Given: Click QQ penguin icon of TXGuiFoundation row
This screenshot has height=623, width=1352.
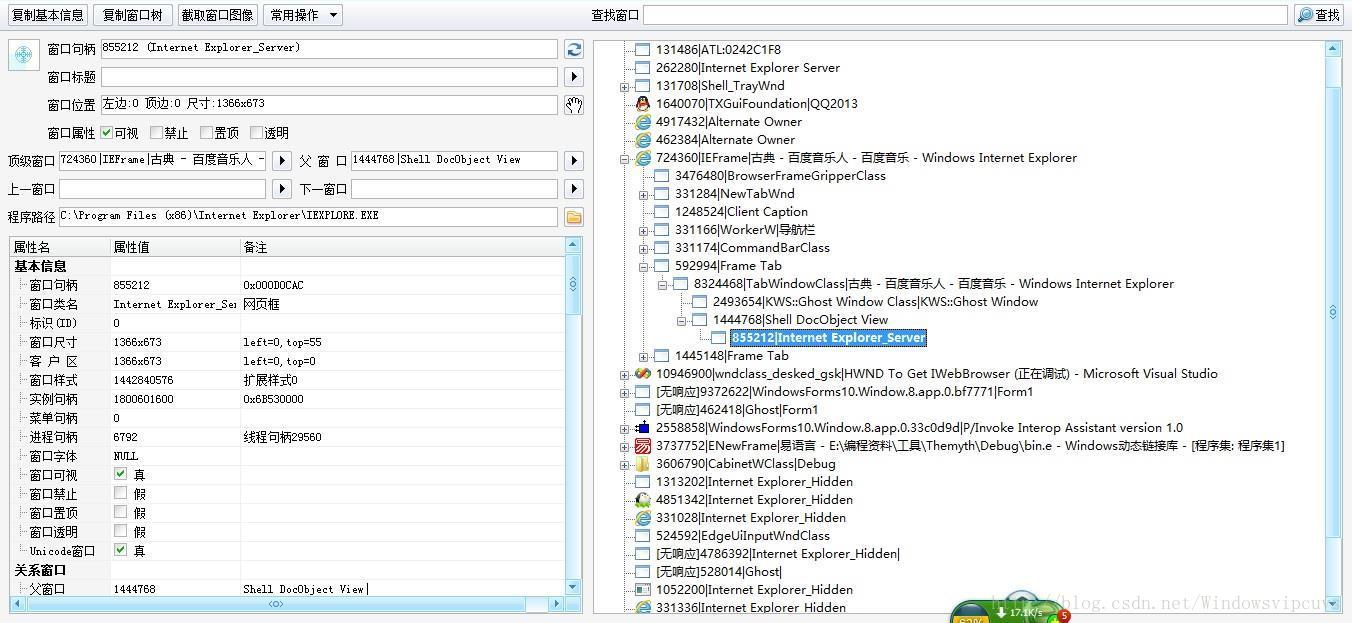Looking at the screenshot, I should (643, 104).
